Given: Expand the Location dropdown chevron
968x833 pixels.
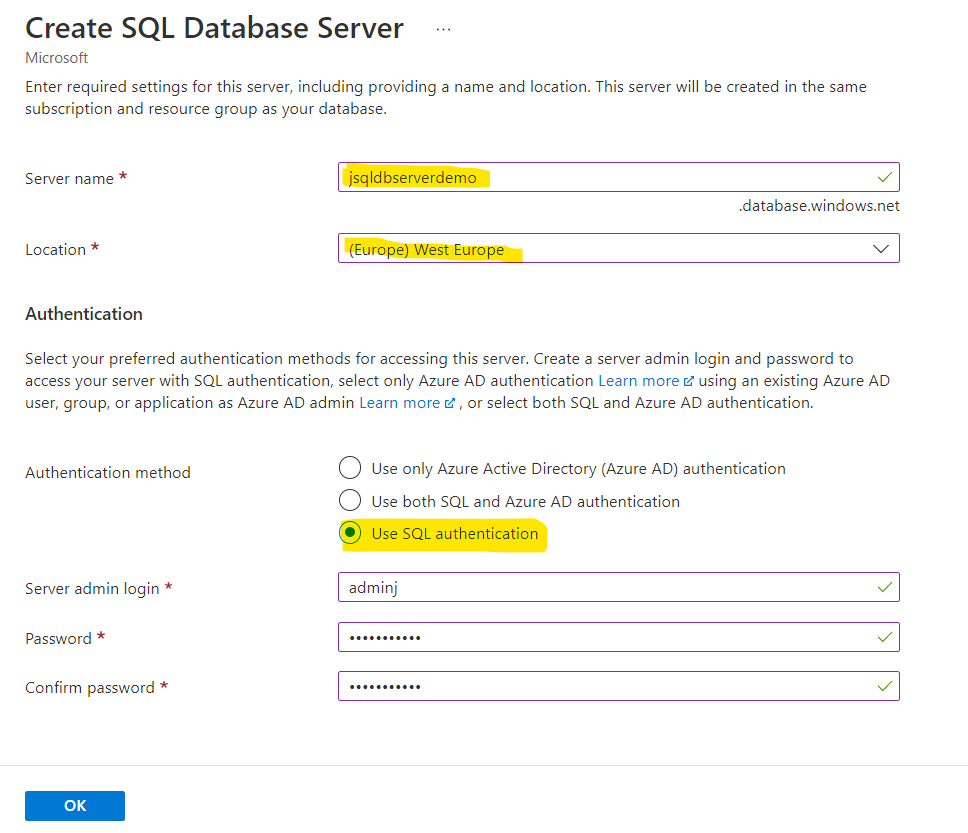Looking at the screenshot, I should tap(881, 249).
